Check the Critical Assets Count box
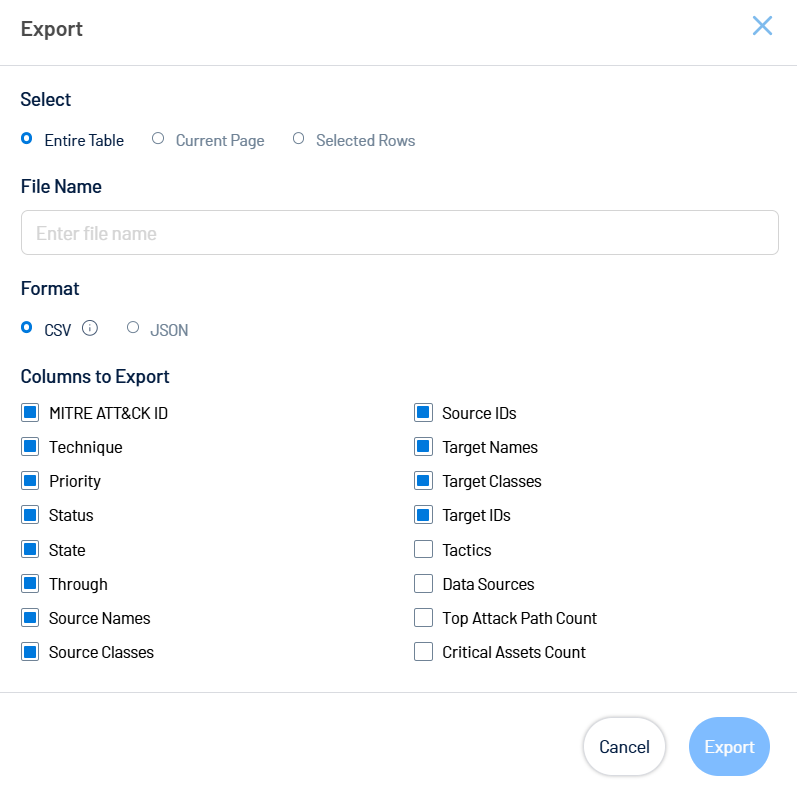 [424, 652]
